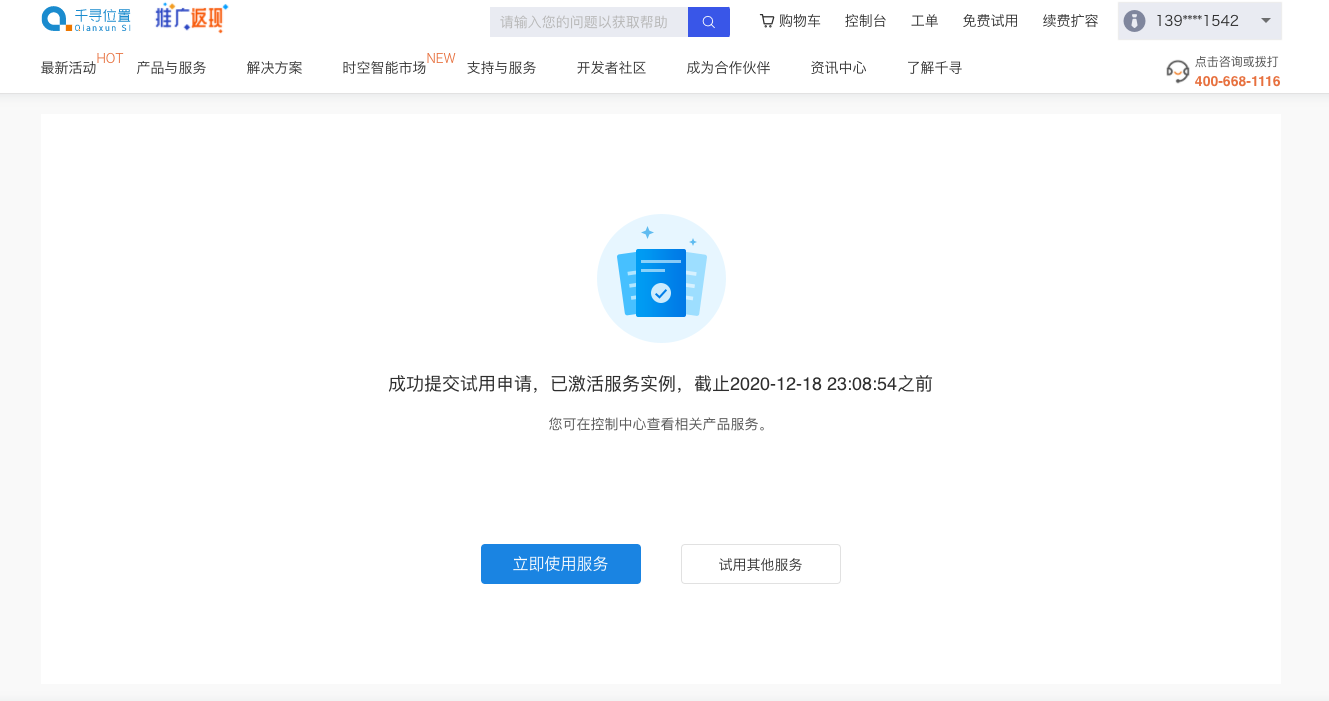Image resolution: width=1329 pixels, height=701 pixels.
Task: Click the user avatar icon
Action: click(1134, 21)
